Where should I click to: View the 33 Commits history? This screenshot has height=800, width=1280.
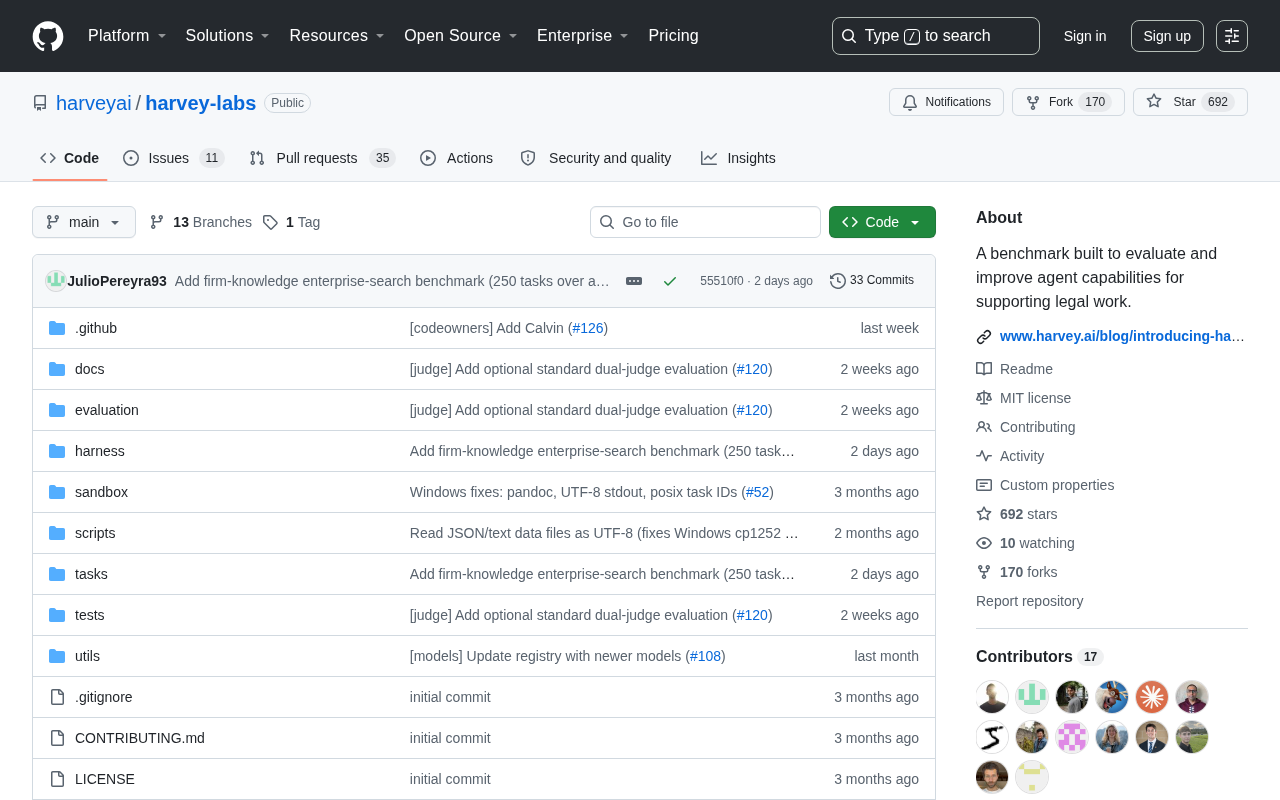tap(872, 281)
